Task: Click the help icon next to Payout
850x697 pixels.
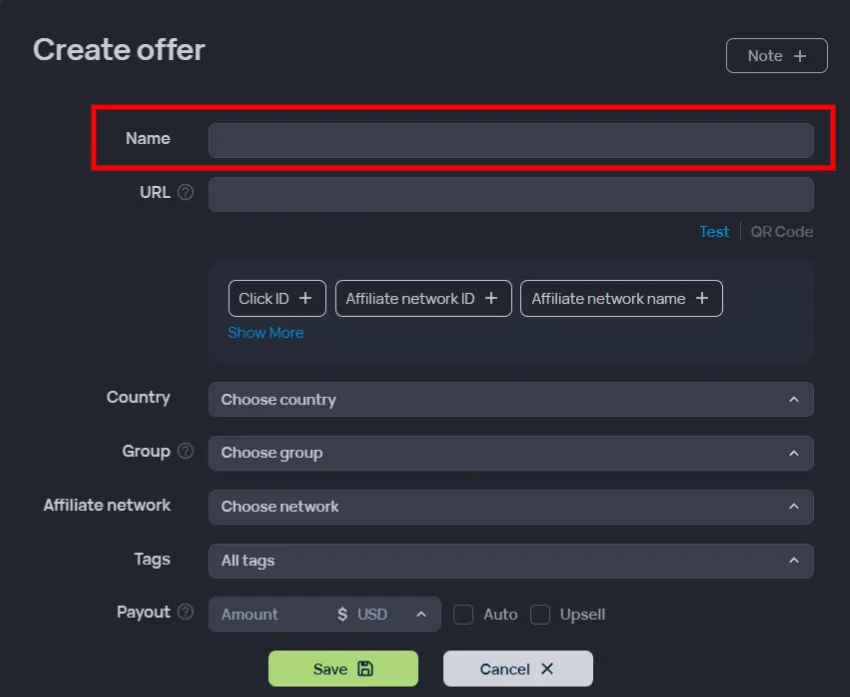Action: (x=185, y=612)
